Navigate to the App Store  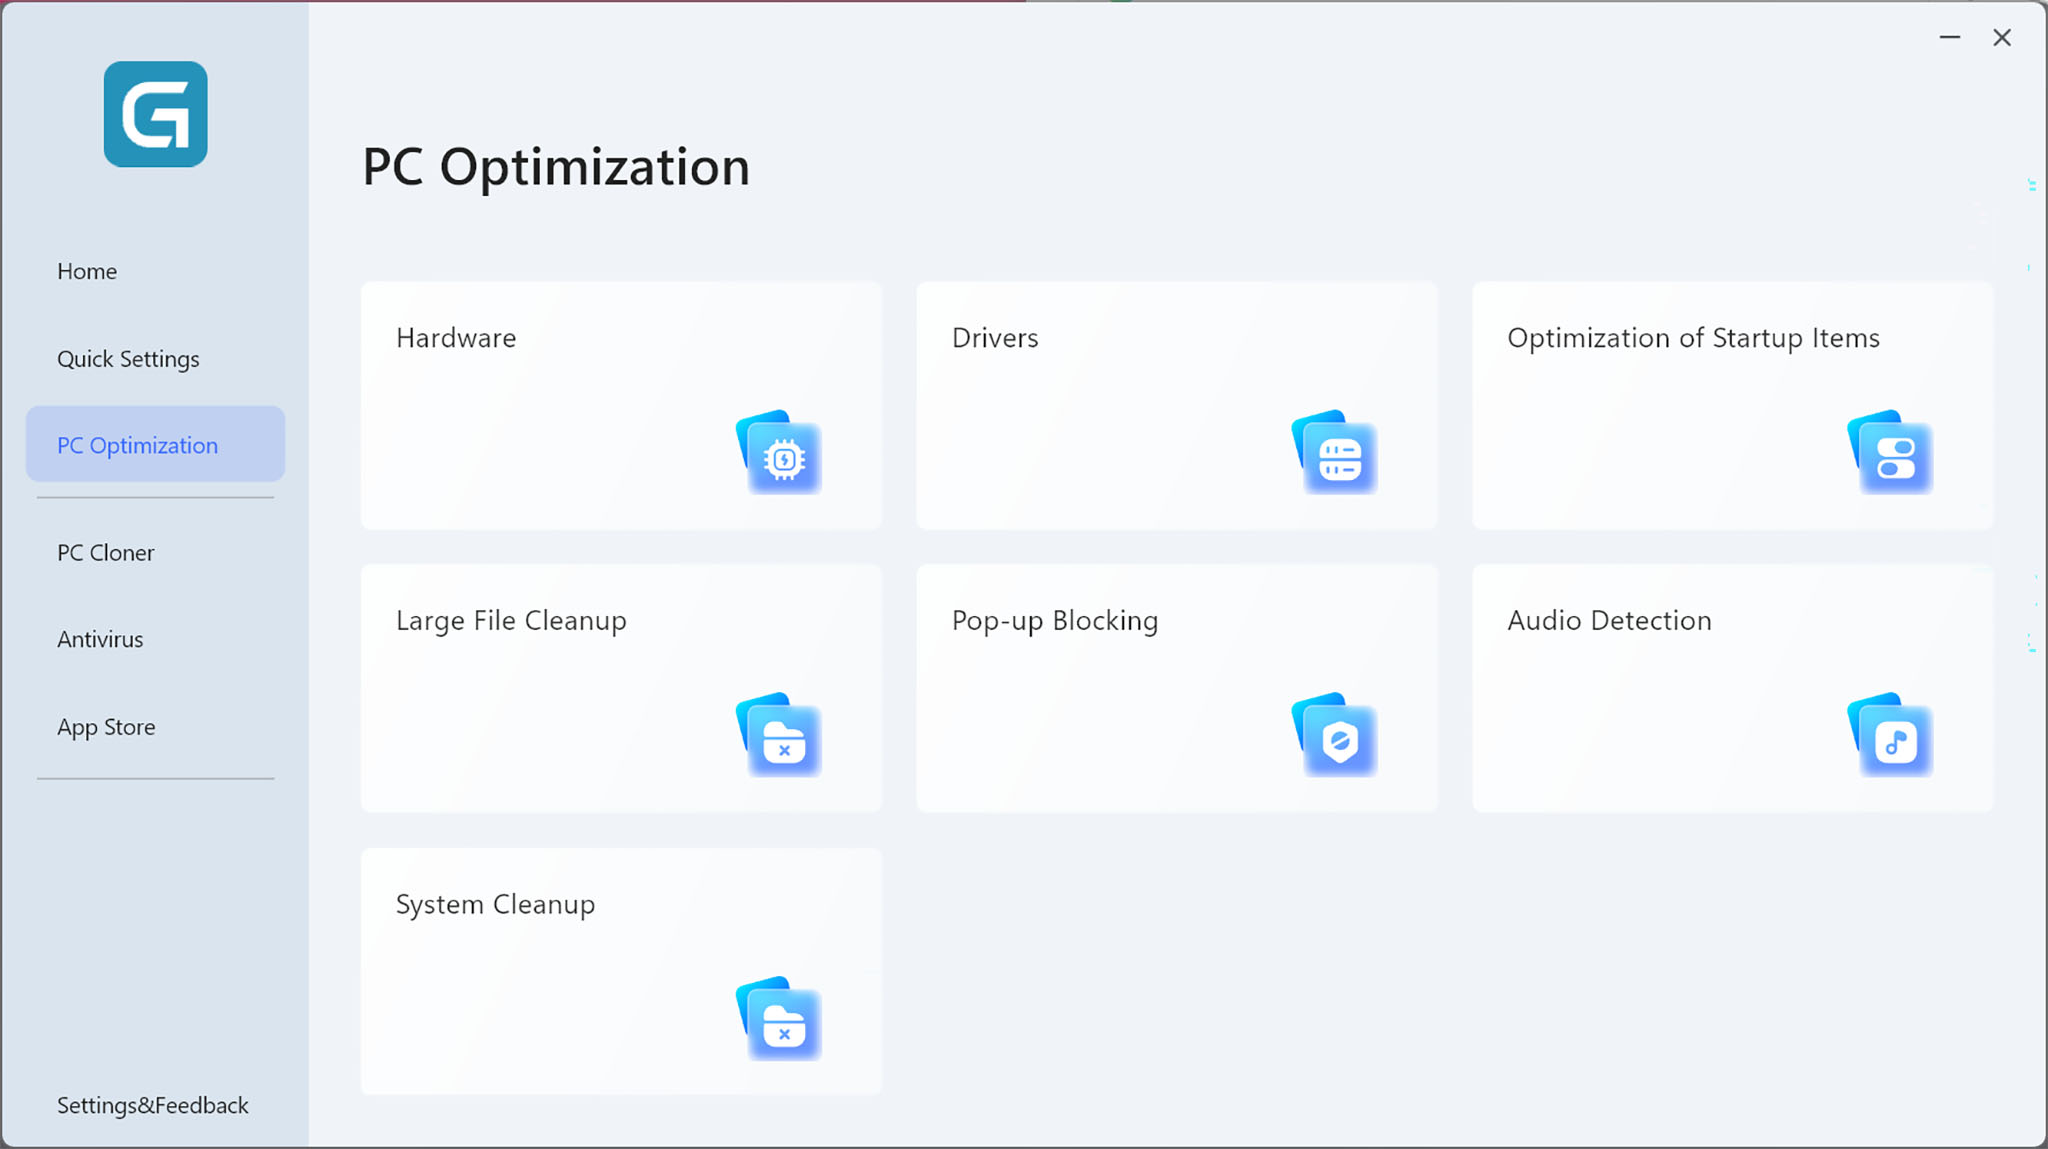click(106, 727)
